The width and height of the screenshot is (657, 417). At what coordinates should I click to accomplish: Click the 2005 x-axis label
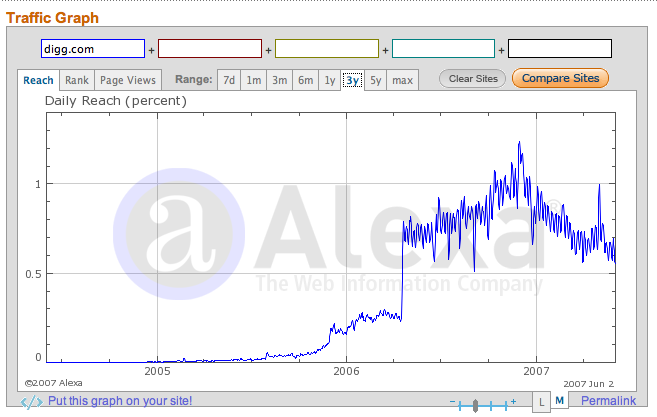click(157, 371)
